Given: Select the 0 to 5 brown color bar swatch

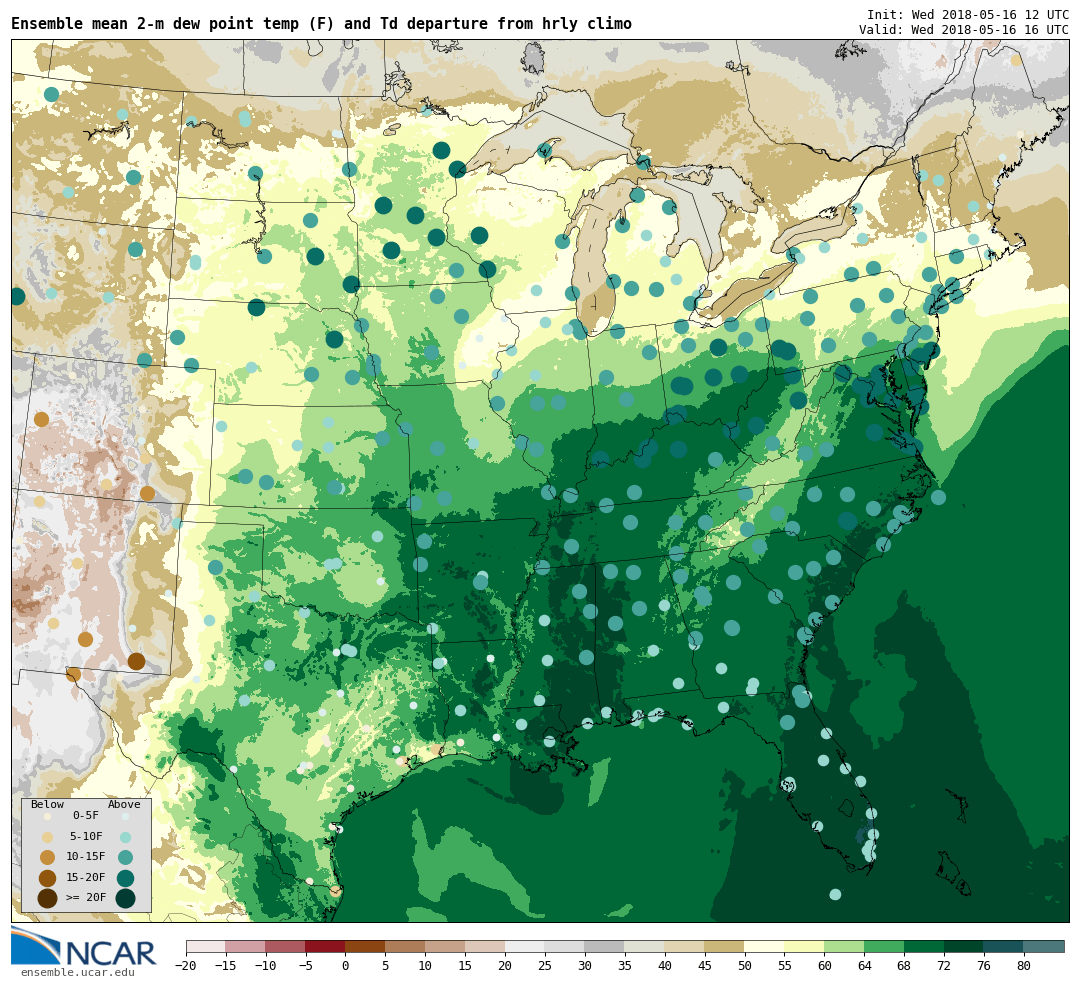Looking at the screenshot, I should click(366, 946).
